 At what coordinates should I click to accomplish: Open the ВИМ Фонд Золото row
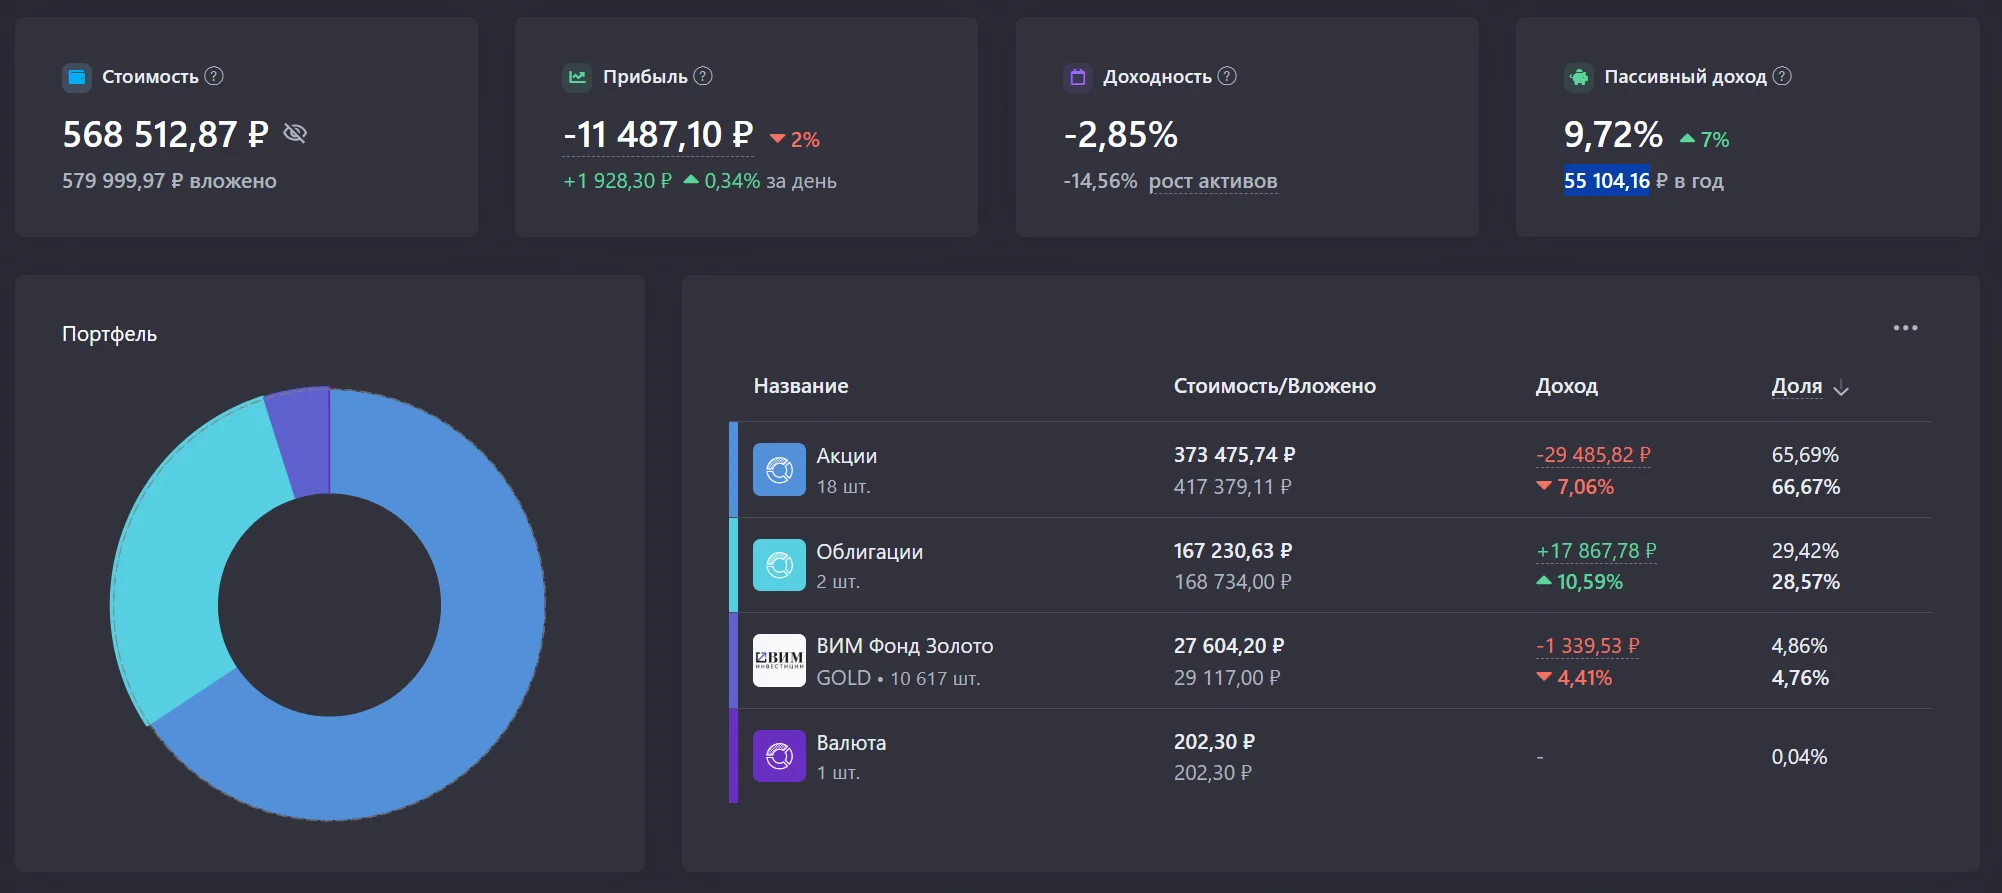[x=1330, y=661]
